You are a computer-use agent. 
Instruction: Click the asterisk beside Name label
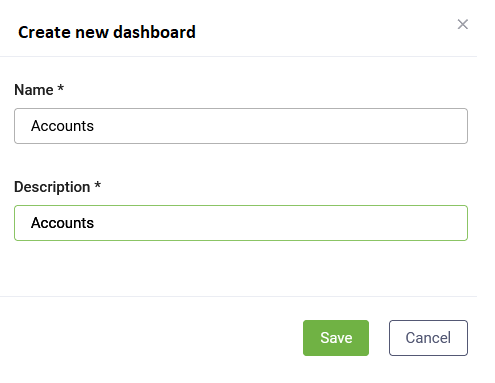[60, 88]
